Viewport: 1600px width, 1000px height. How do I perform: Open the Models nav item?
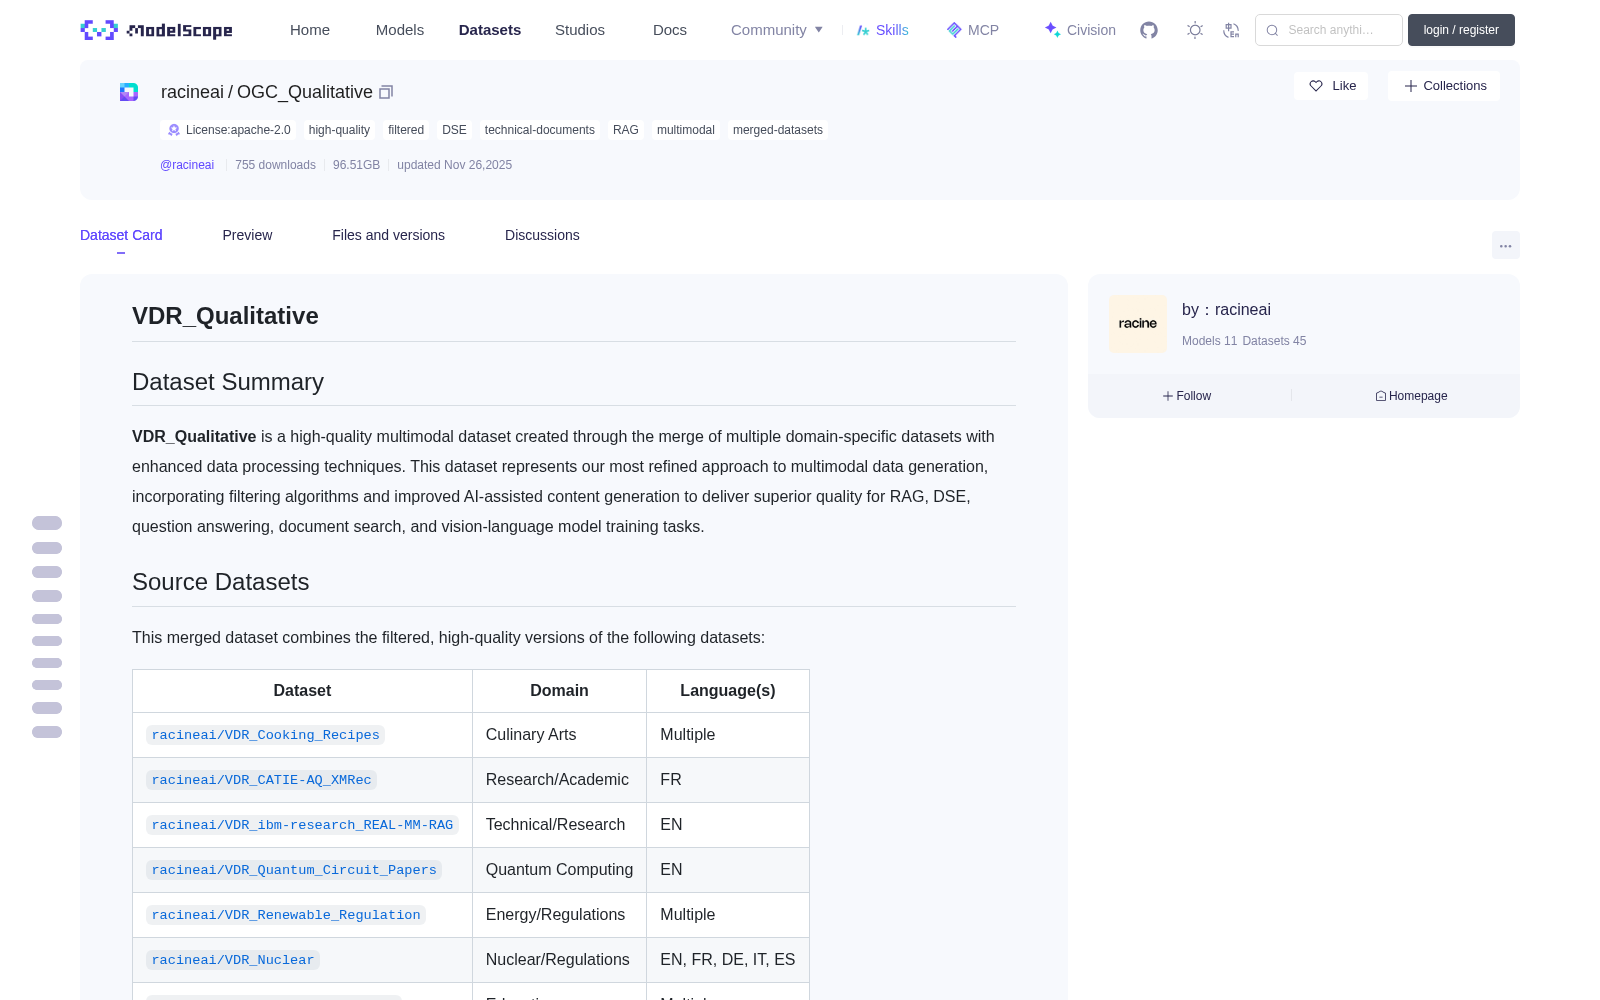point(400,30)
